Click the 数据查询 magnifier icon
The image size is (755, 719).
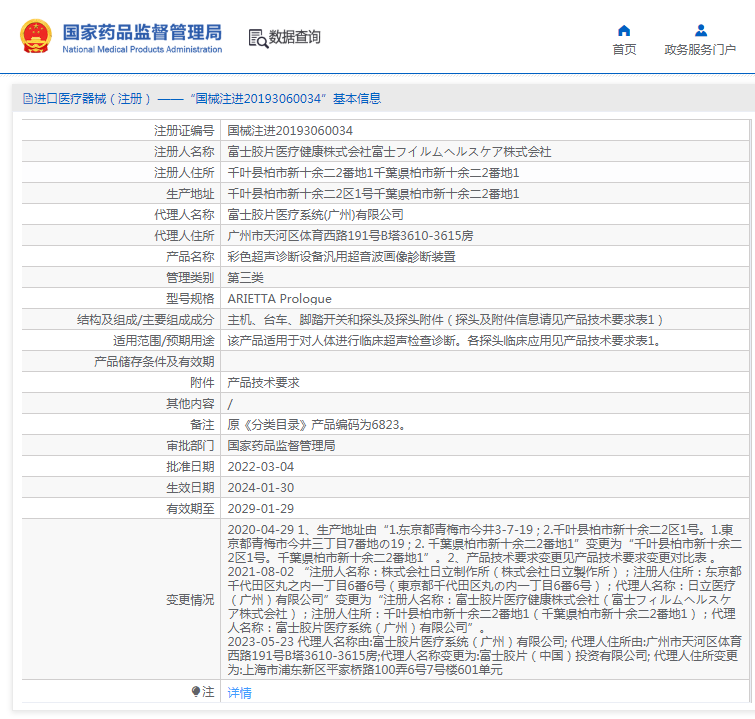click(258, 38)
